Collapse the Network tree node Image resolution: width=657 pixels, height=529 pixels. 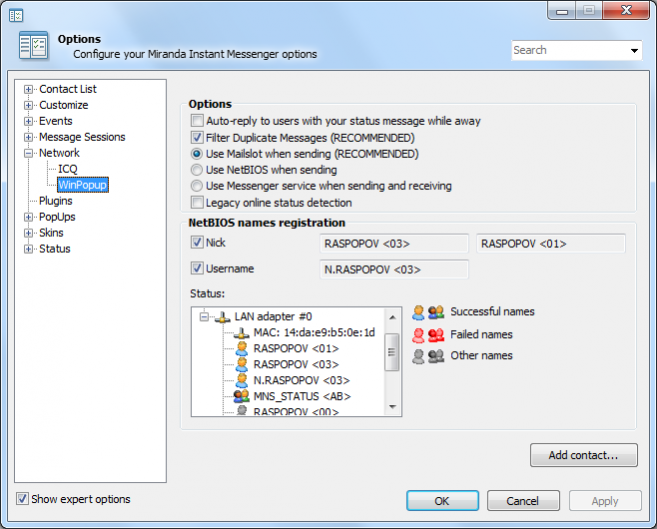click(28, 153)
